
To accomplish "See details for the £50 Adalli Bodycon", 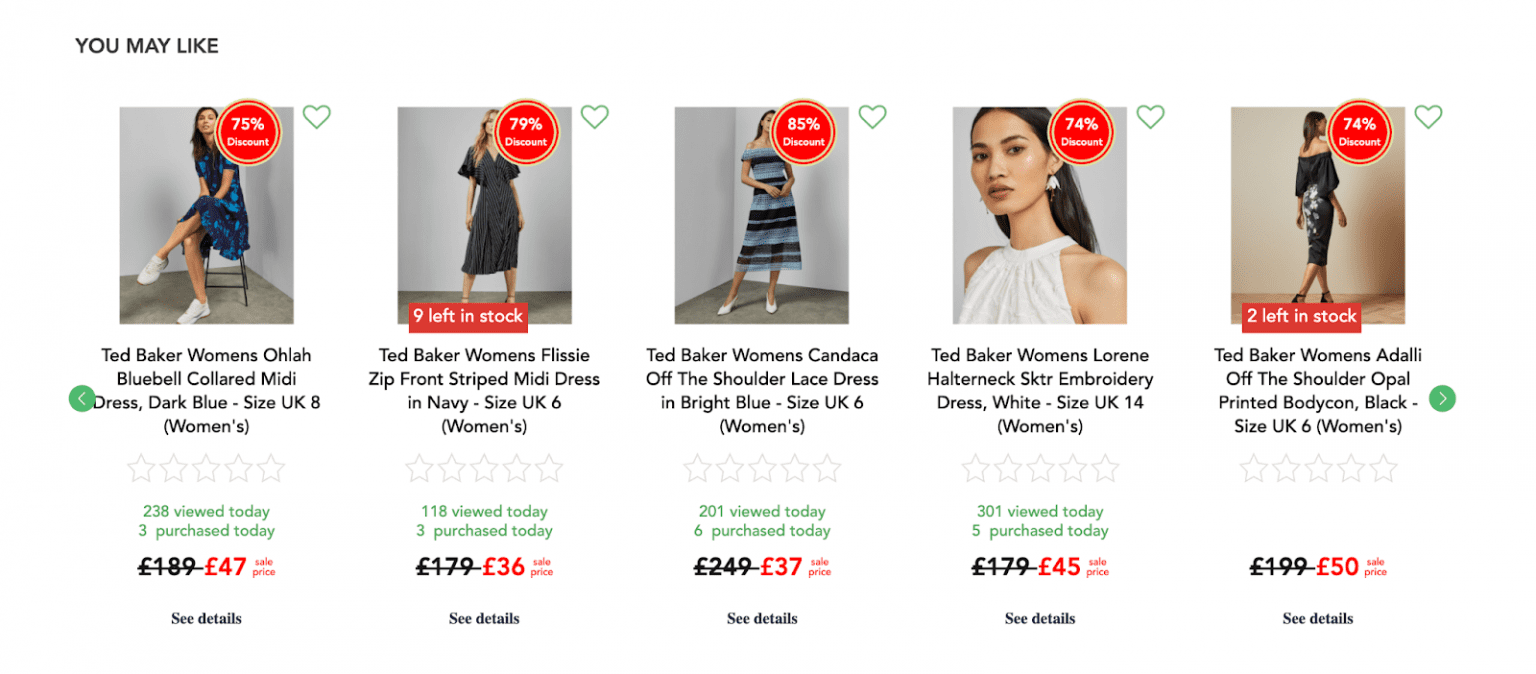I will (1318, 619).
